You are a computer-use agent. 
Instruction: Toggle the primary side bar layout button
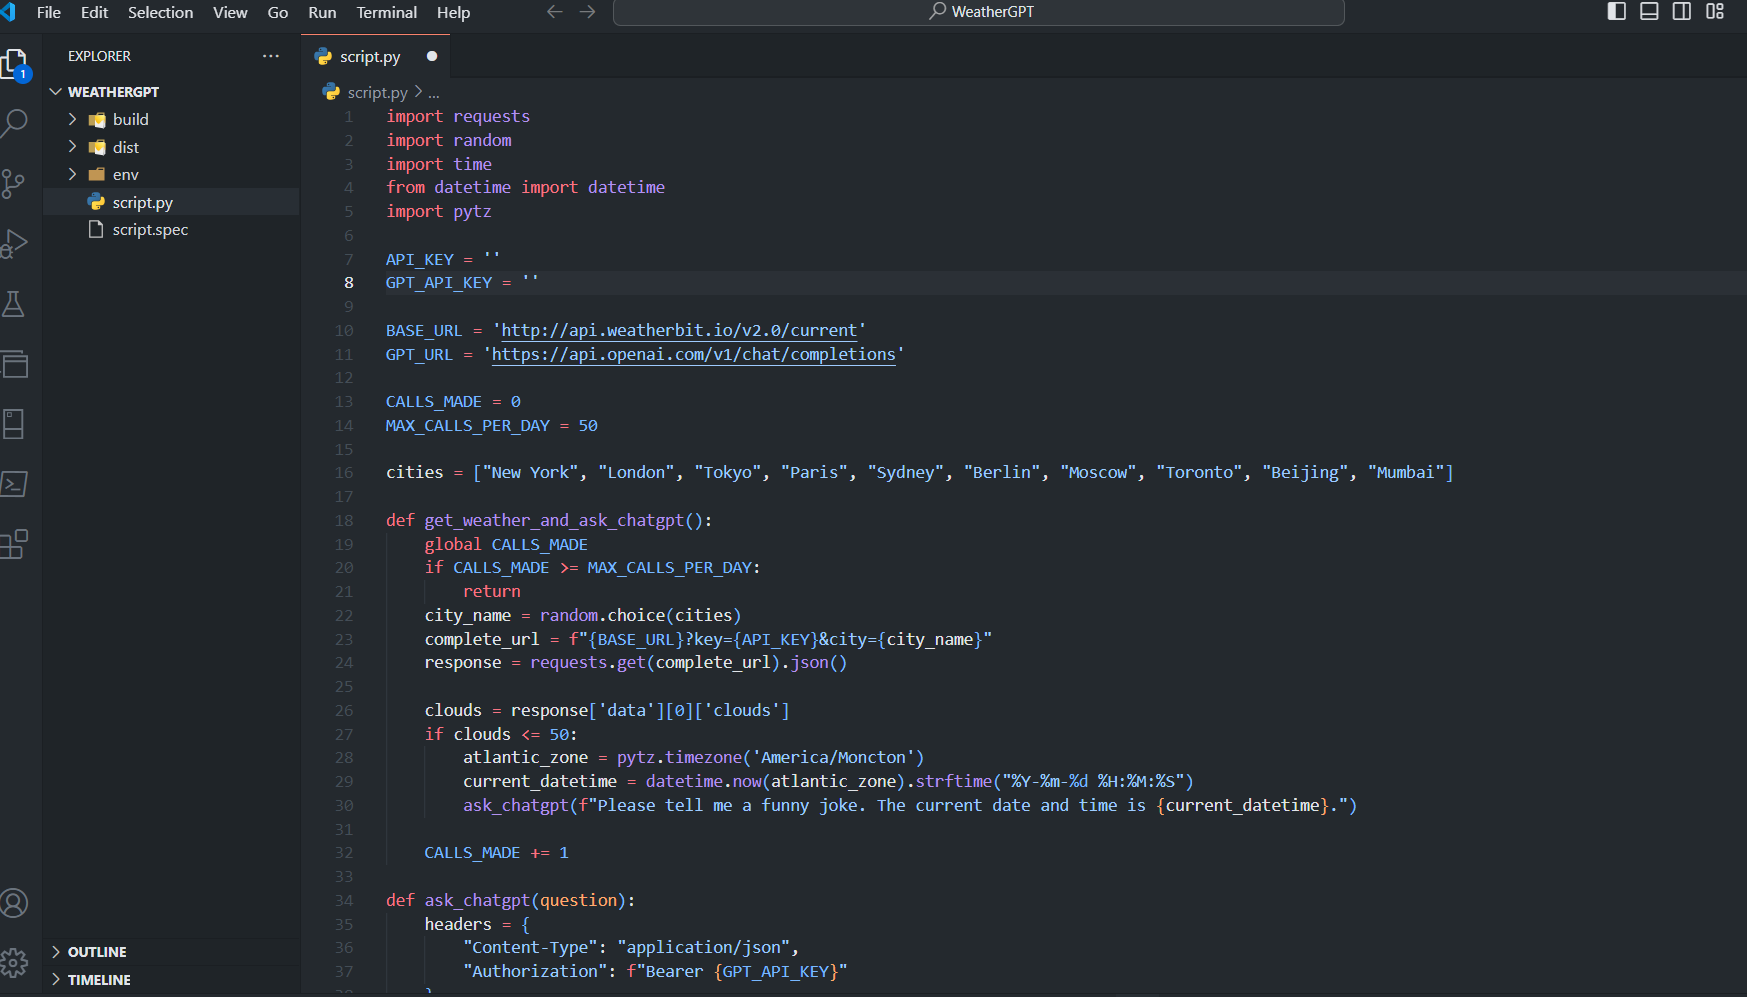[1616, 12]
